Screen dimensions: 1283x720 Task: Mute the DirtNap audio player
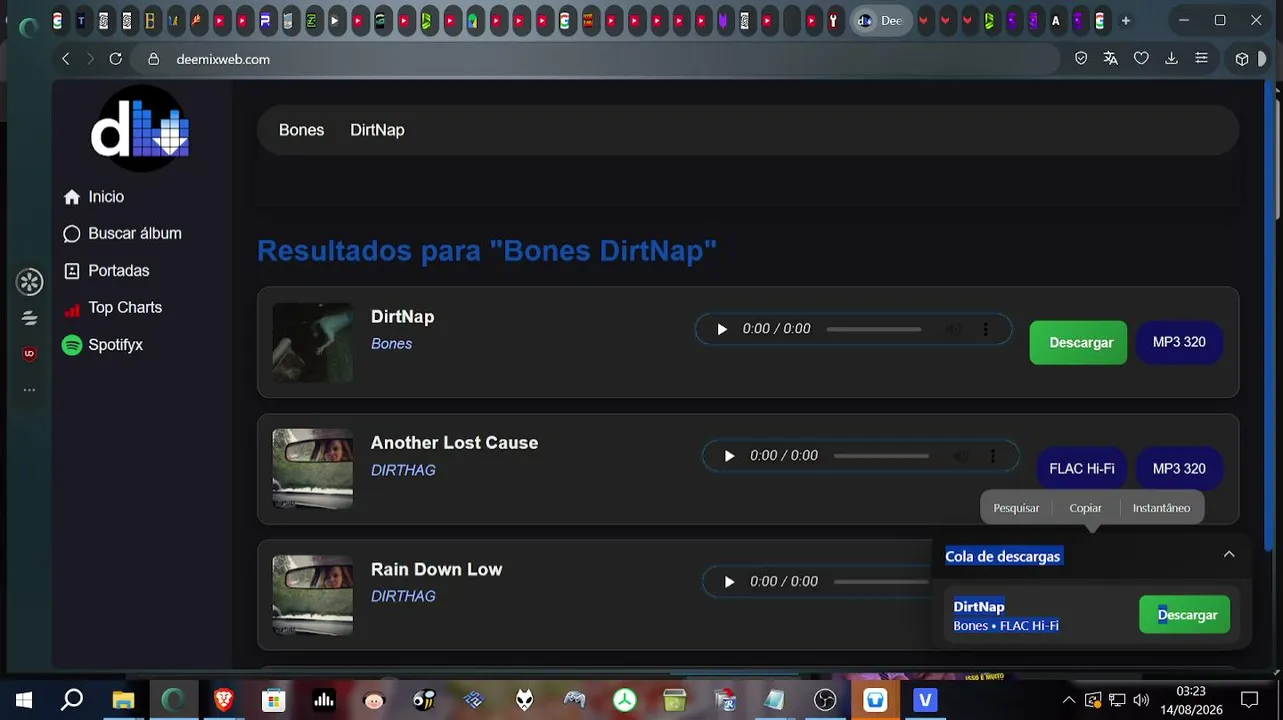(954, 329)
